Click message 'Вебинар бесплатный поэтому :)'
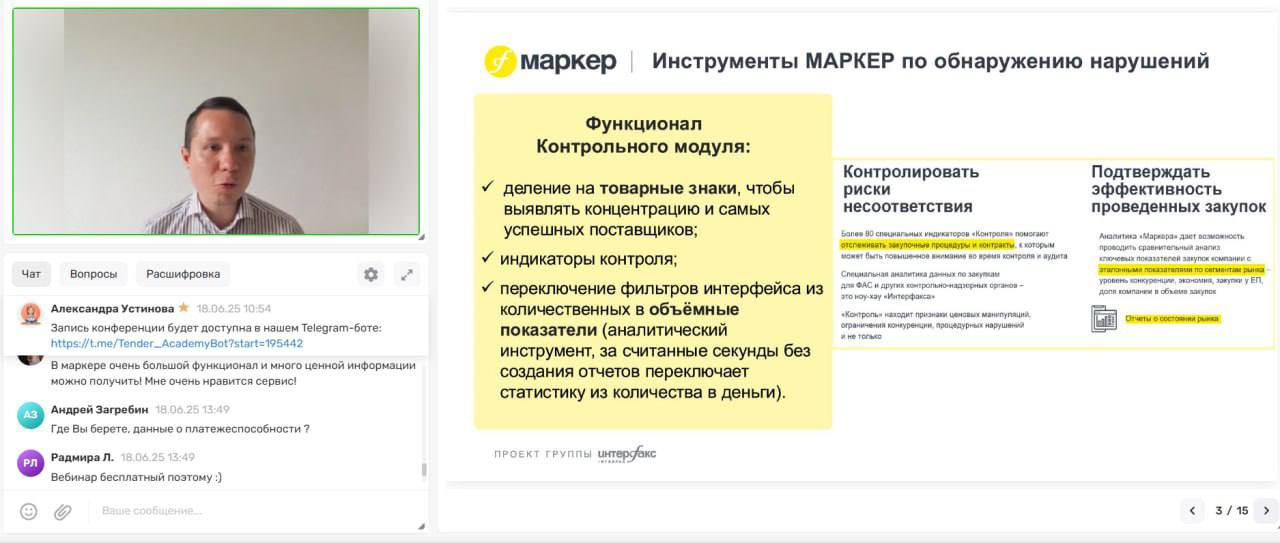The height and width of the screenshot is (543, 1280). coord(136,477)
